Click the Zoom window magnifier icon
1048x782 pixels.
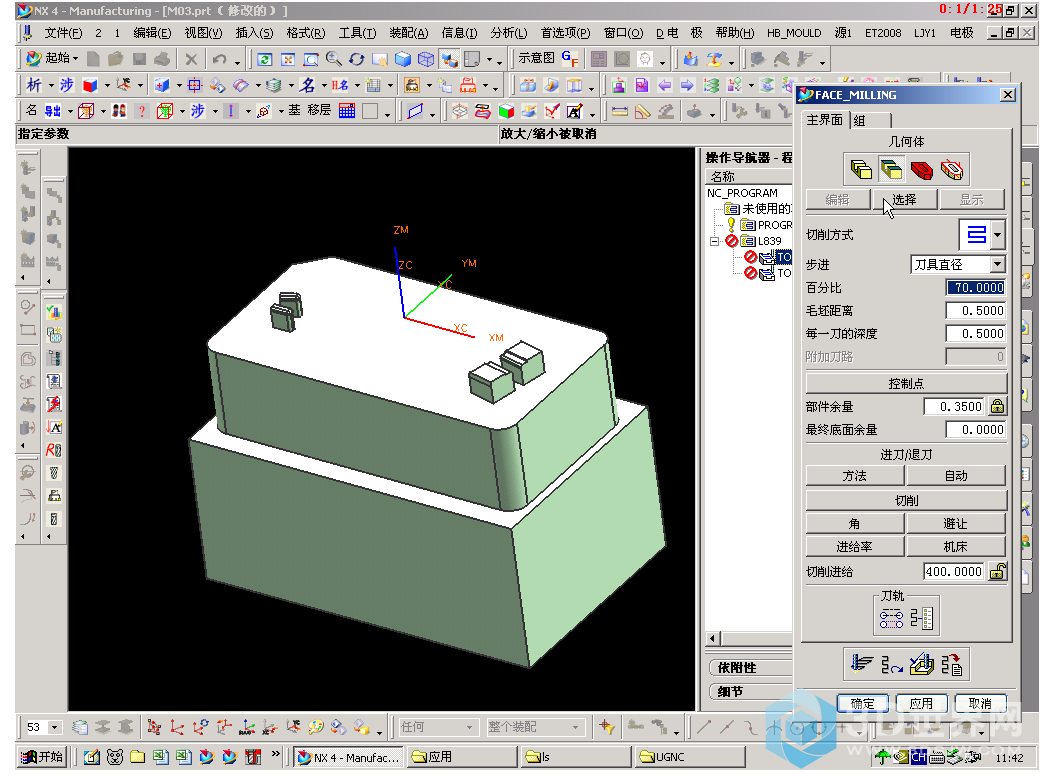tap(311, 59)
